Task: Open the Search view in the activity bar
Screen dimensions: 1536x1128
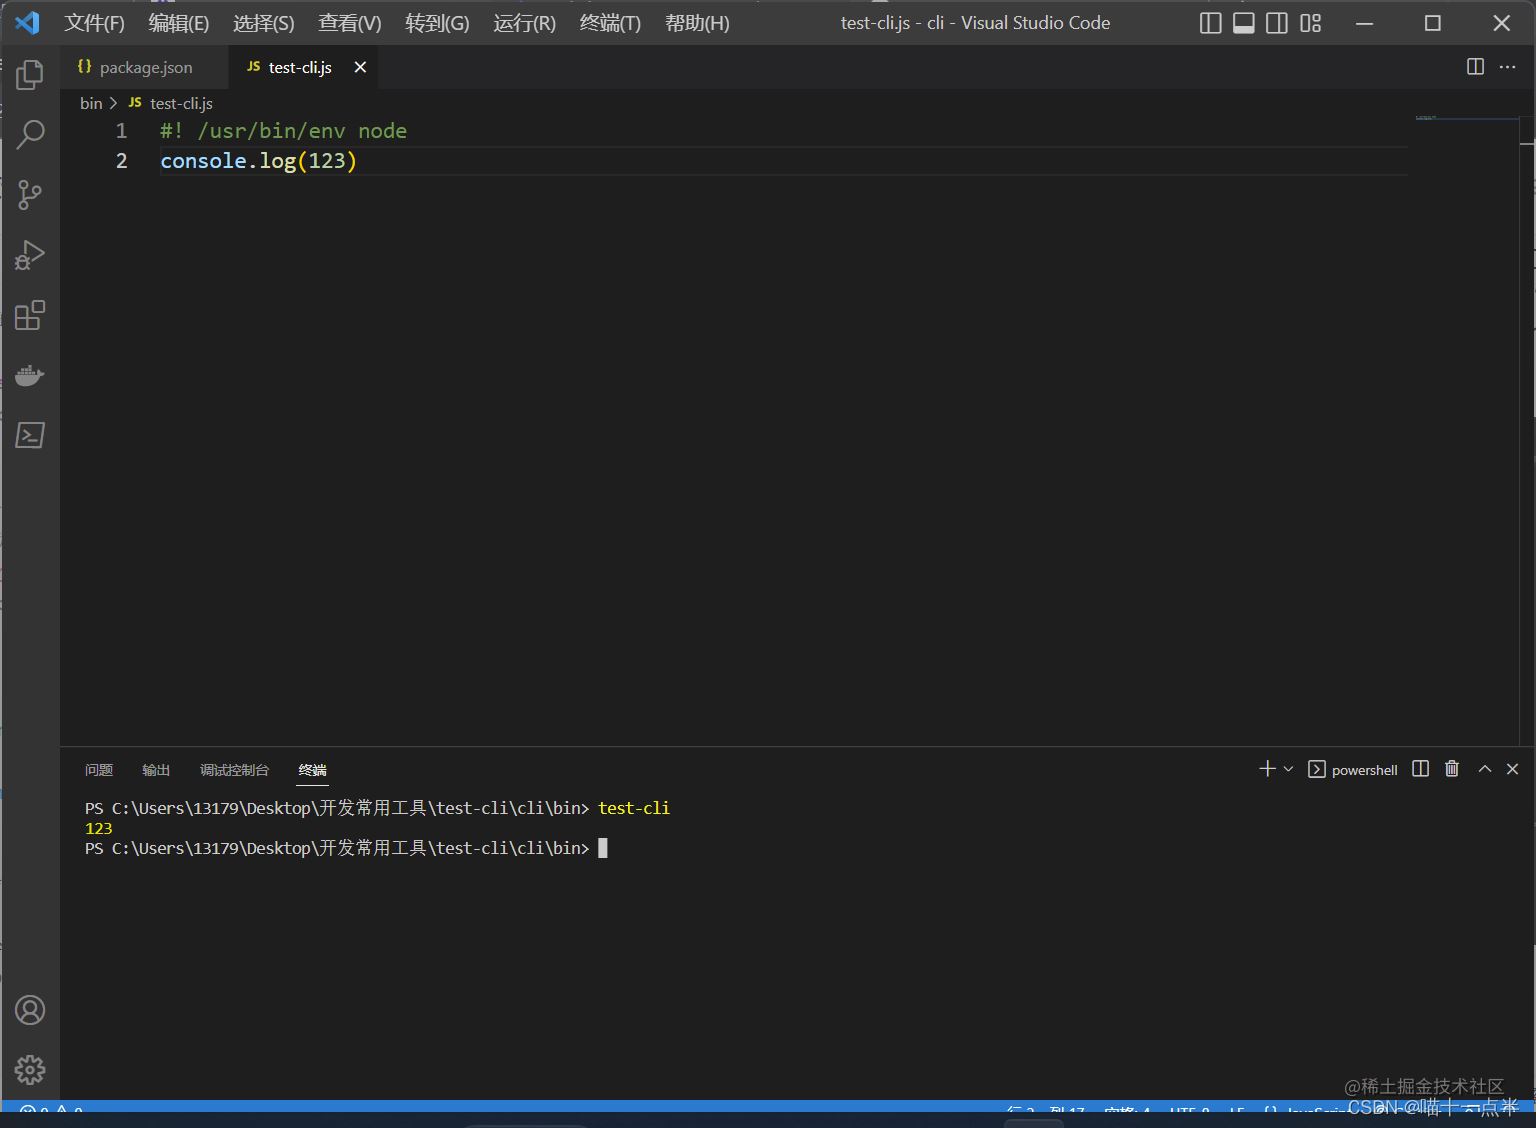Action: [30, 134]
